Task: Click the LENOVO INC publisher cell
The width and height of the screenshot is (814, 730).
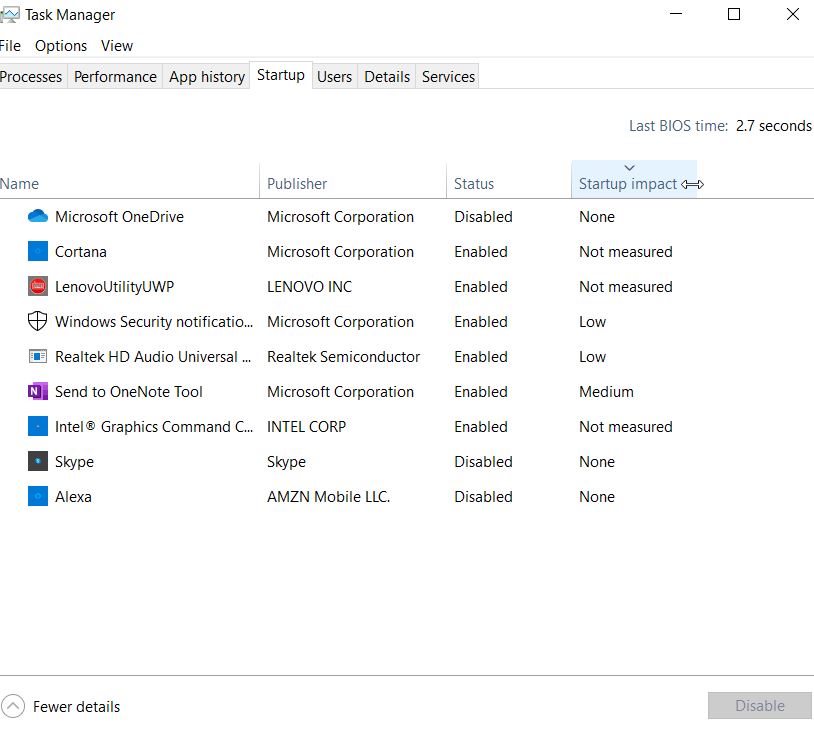Action: (309, 287)
